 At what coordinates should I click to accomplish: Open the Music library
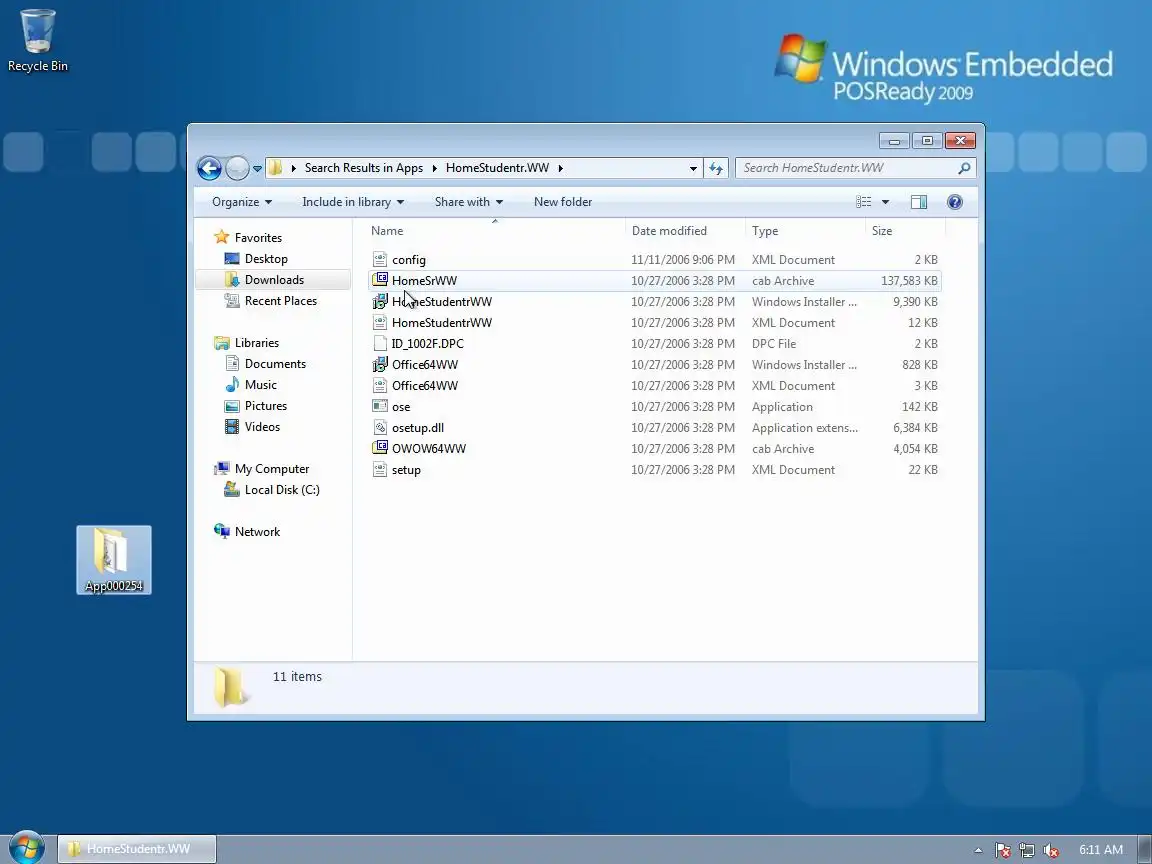[260, 385]
